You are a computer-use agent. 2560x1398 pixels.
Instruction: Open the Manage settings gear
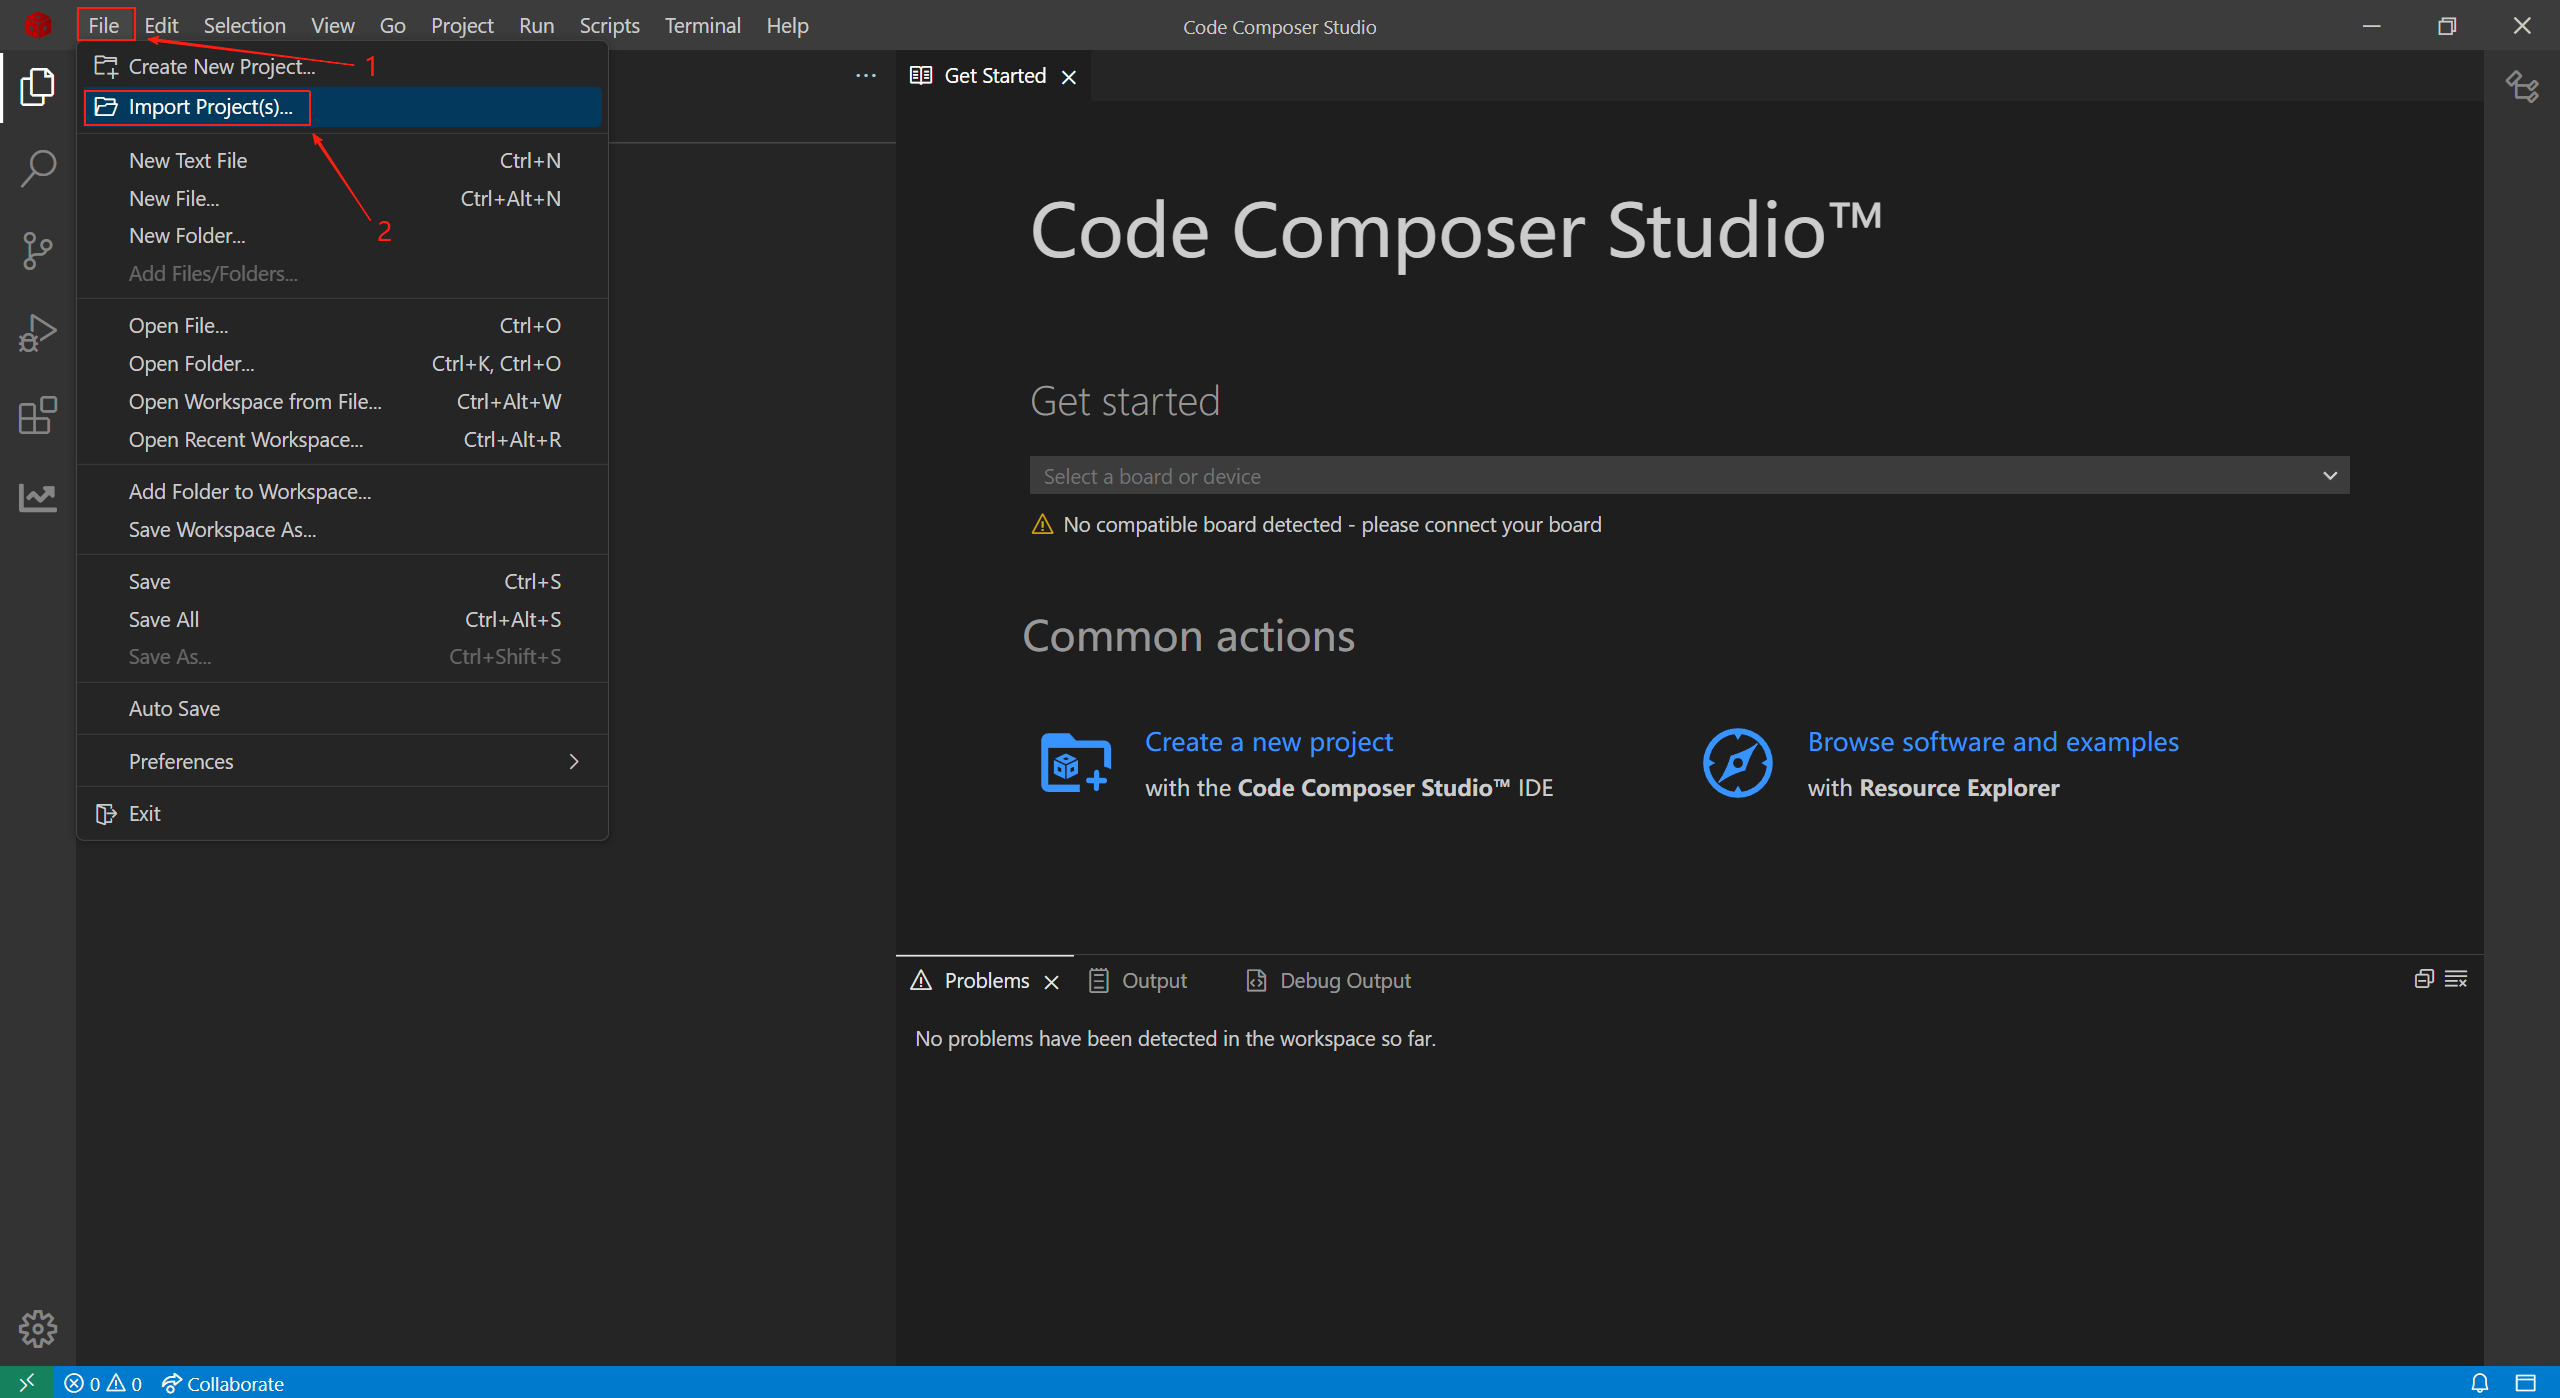click(37, 1329)
